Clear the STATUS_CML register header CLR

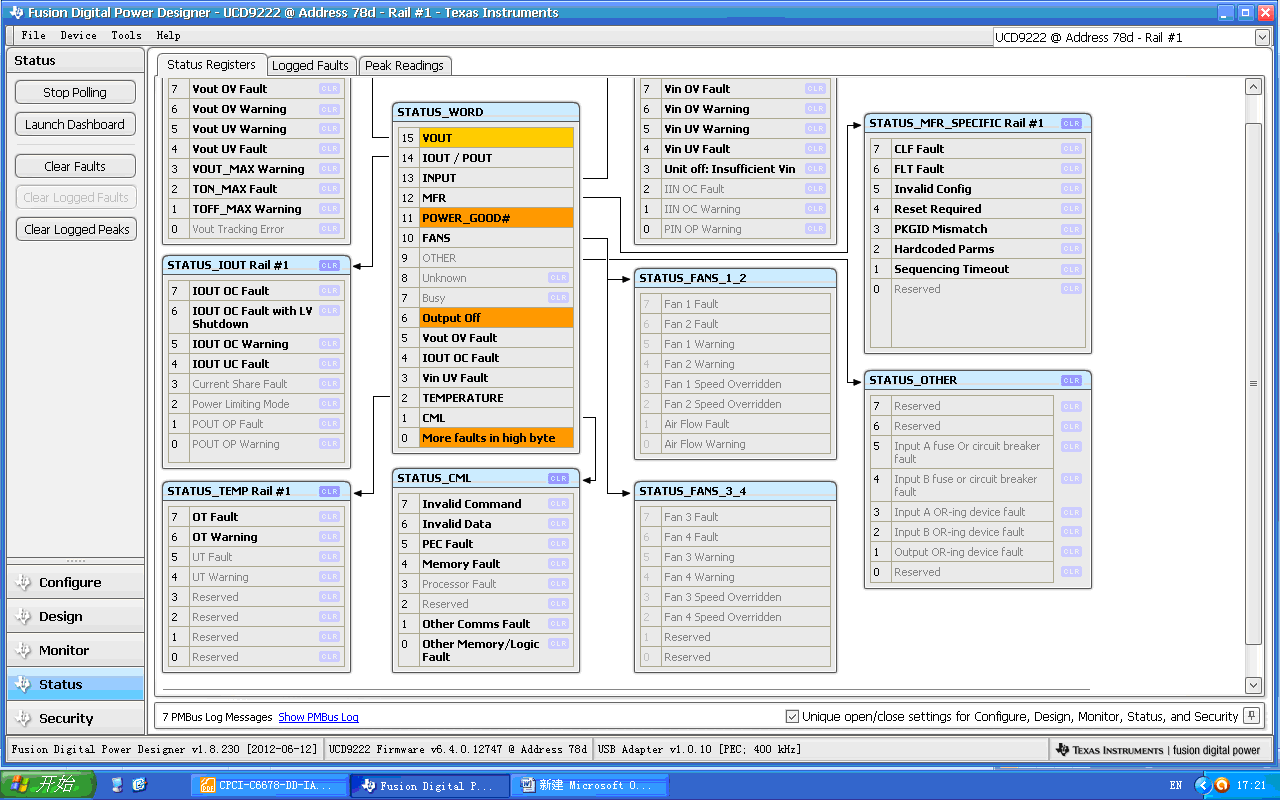[x=558, y=479]
